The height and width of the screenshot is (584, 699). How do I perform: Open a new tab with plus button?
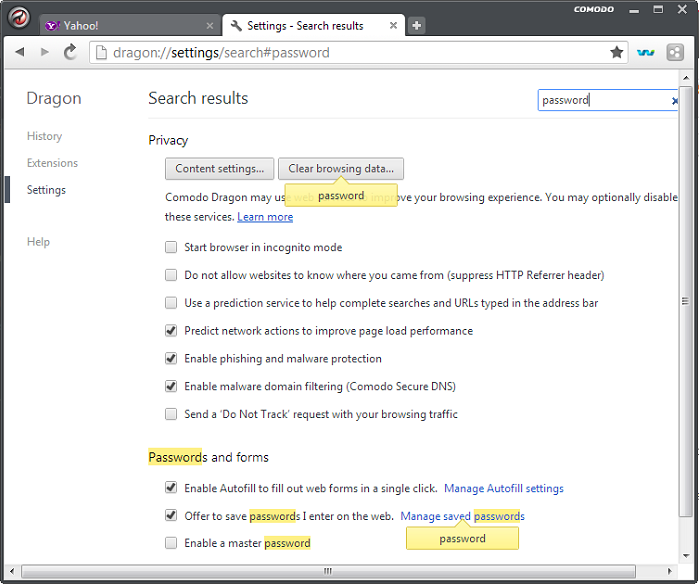pos(416,25)
